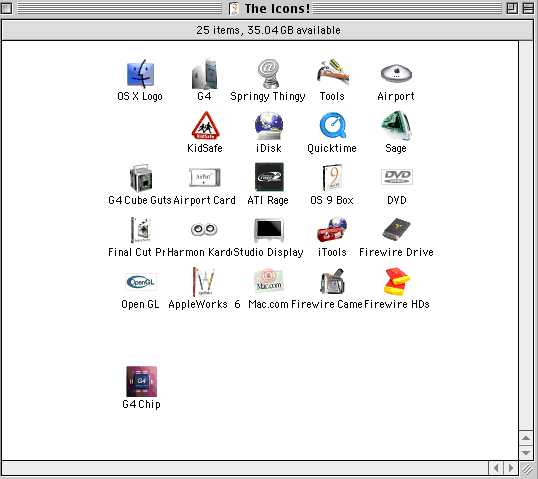The image size is (538, 479).
Task: Select the Airport base station icon
Action: point(396,73)
